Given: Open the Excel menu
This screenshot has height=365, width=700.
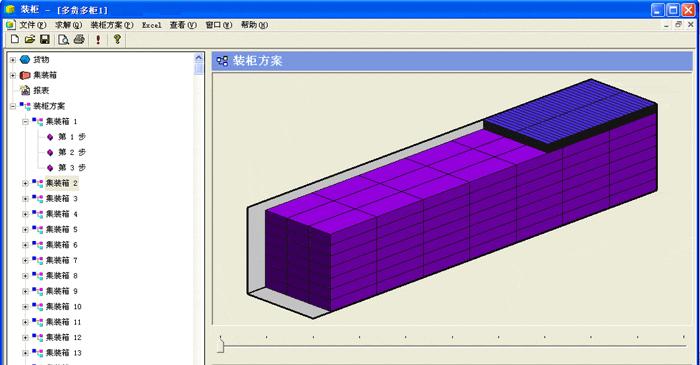Looking at the screenshot, I should [151, 25].
